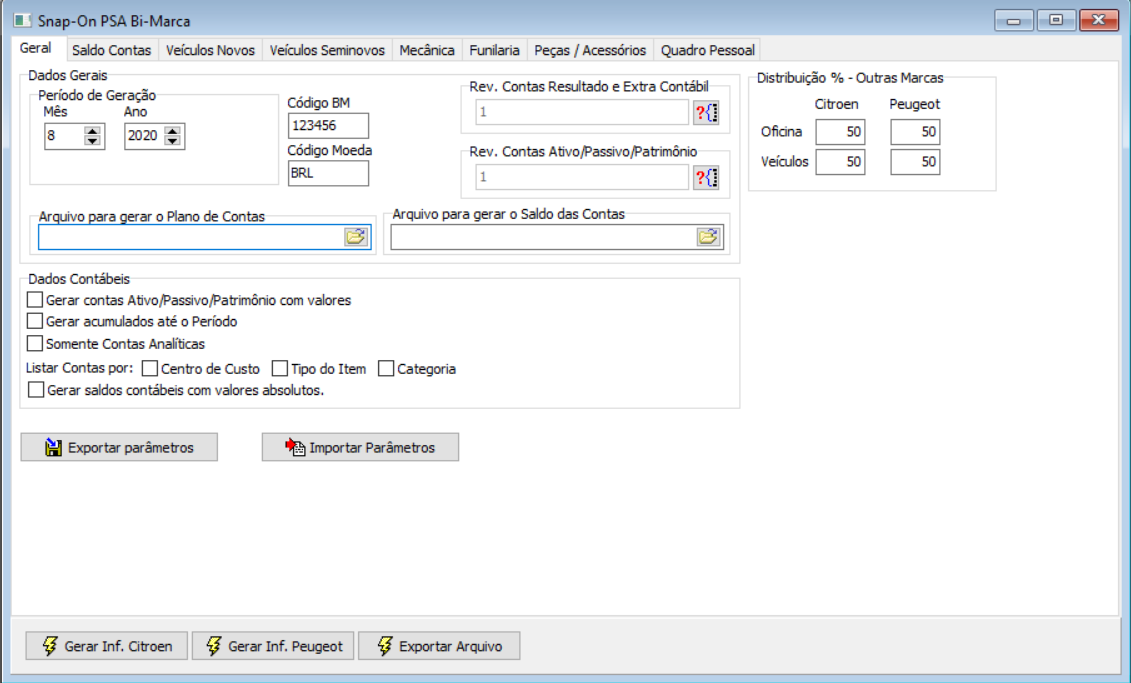Click the Veículos Peugeot percentage field
Viewport: 1131px width, 683px height.
coord(915,162)
